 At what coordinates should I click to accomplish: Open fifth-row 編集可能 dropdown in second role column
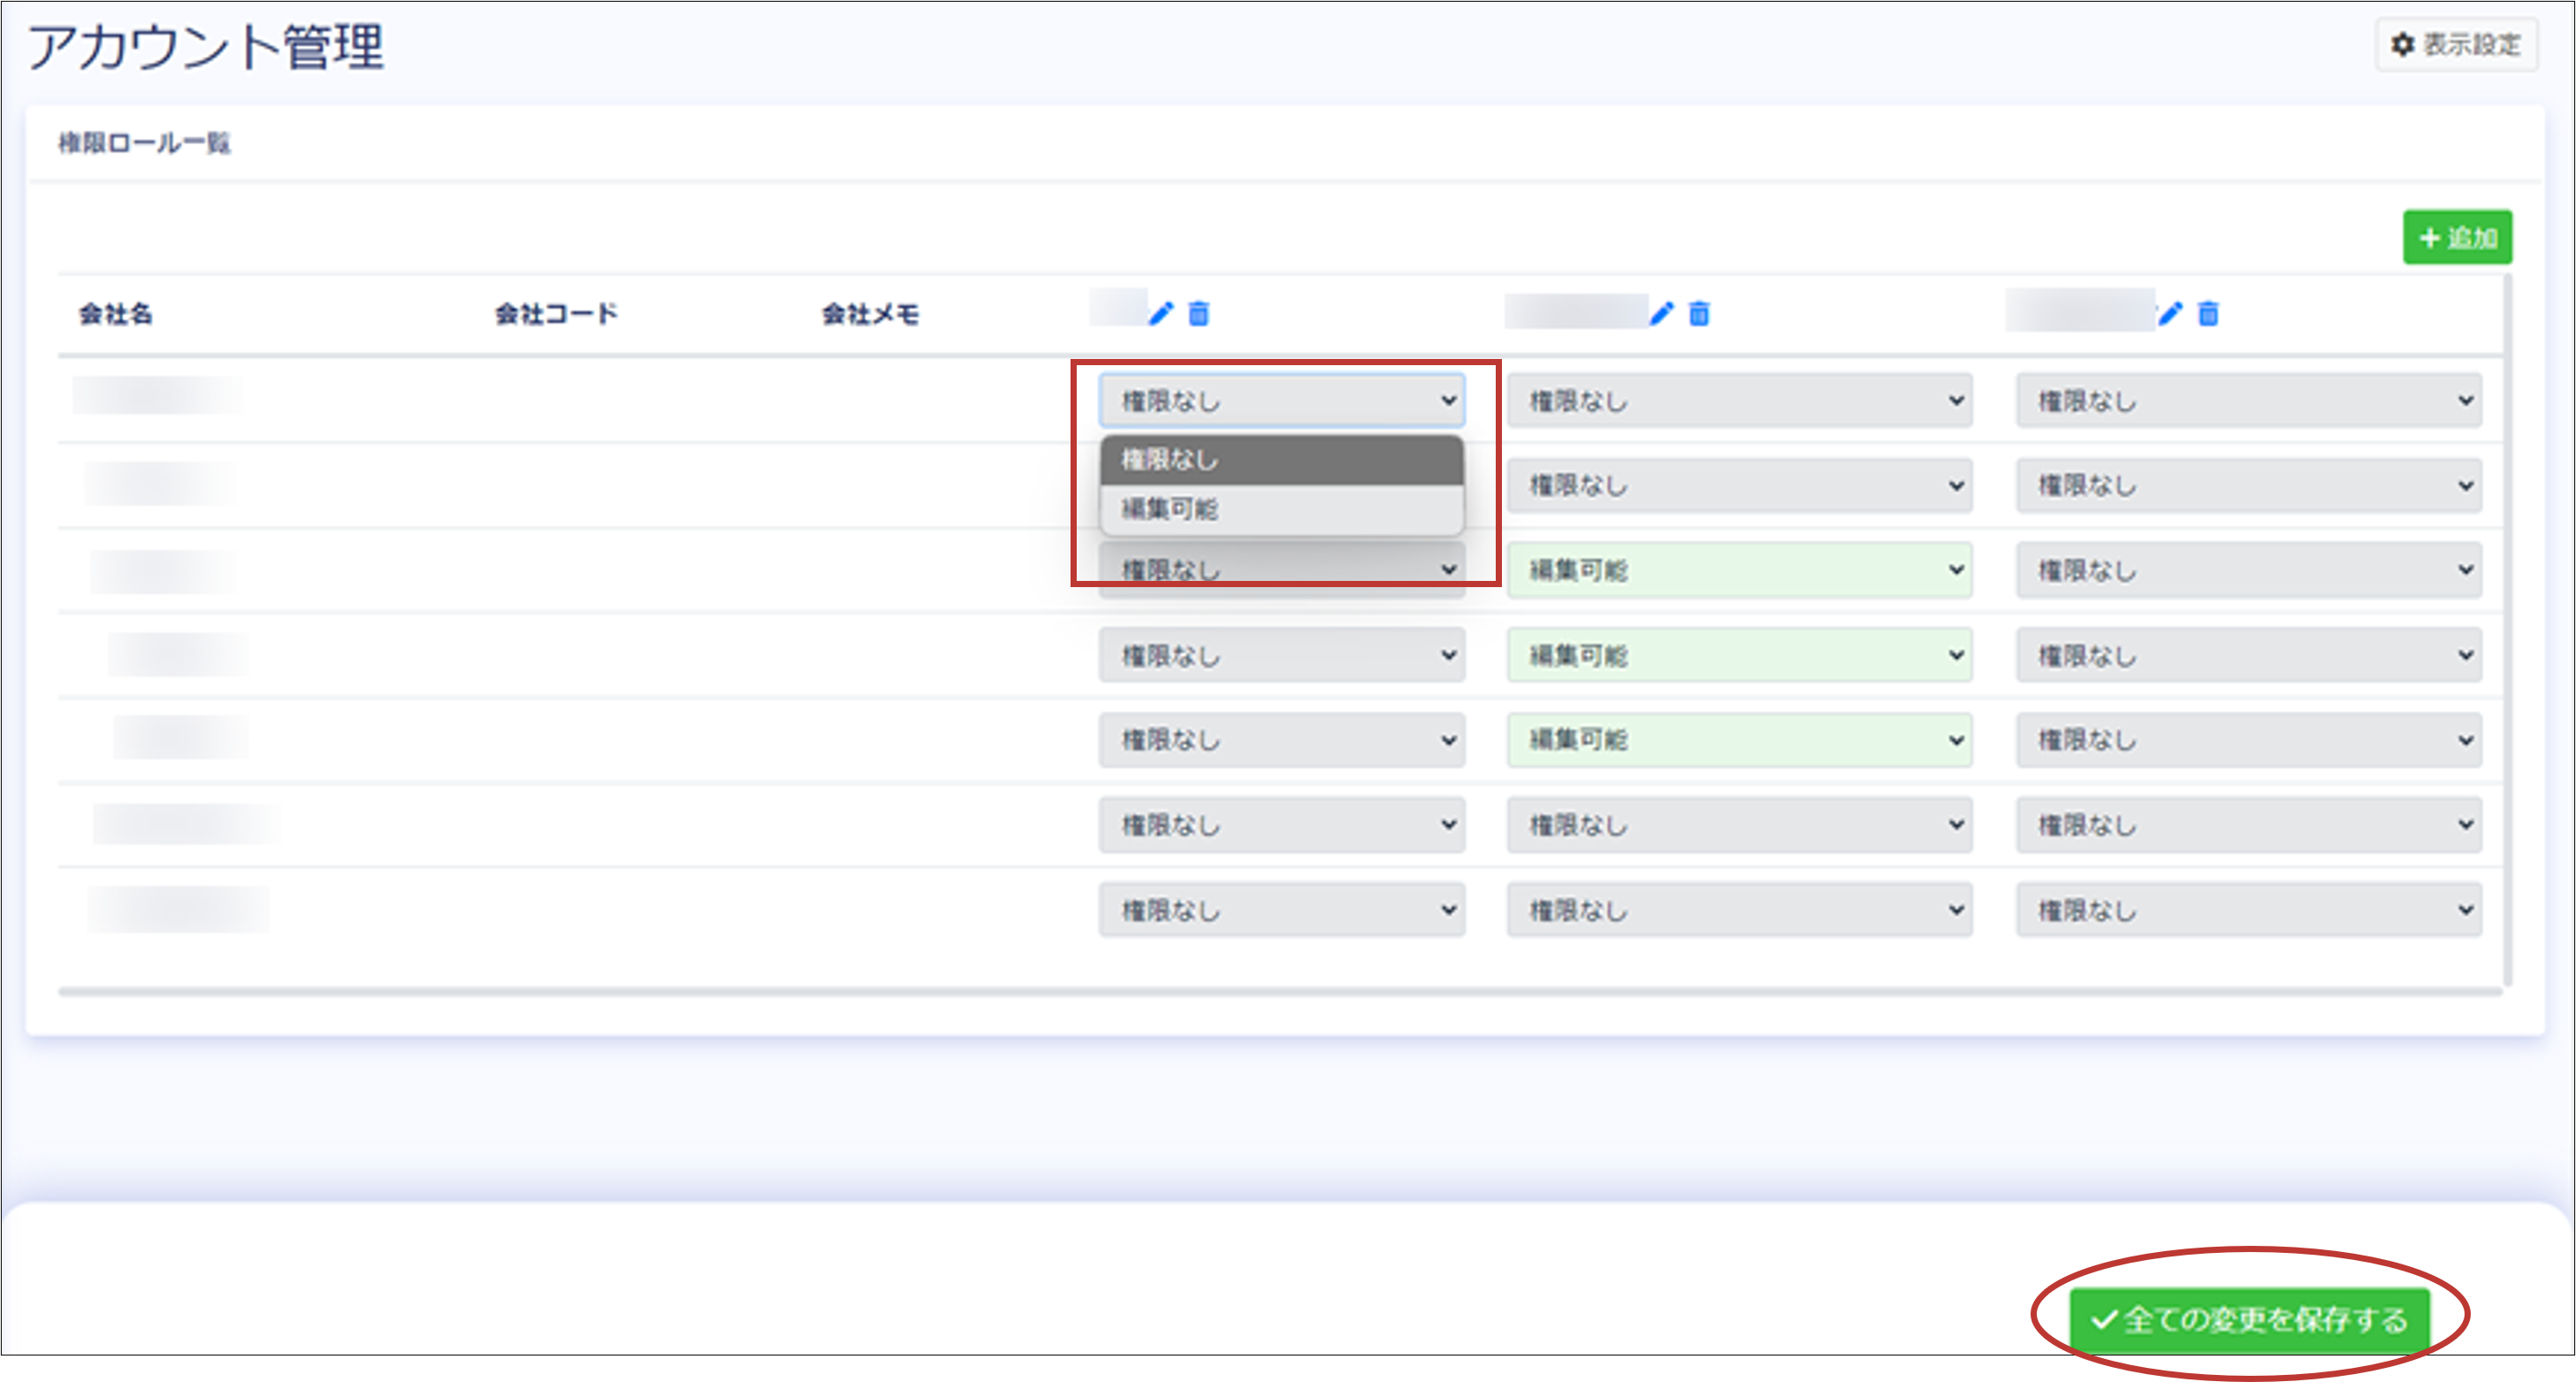click(1740, 740)
